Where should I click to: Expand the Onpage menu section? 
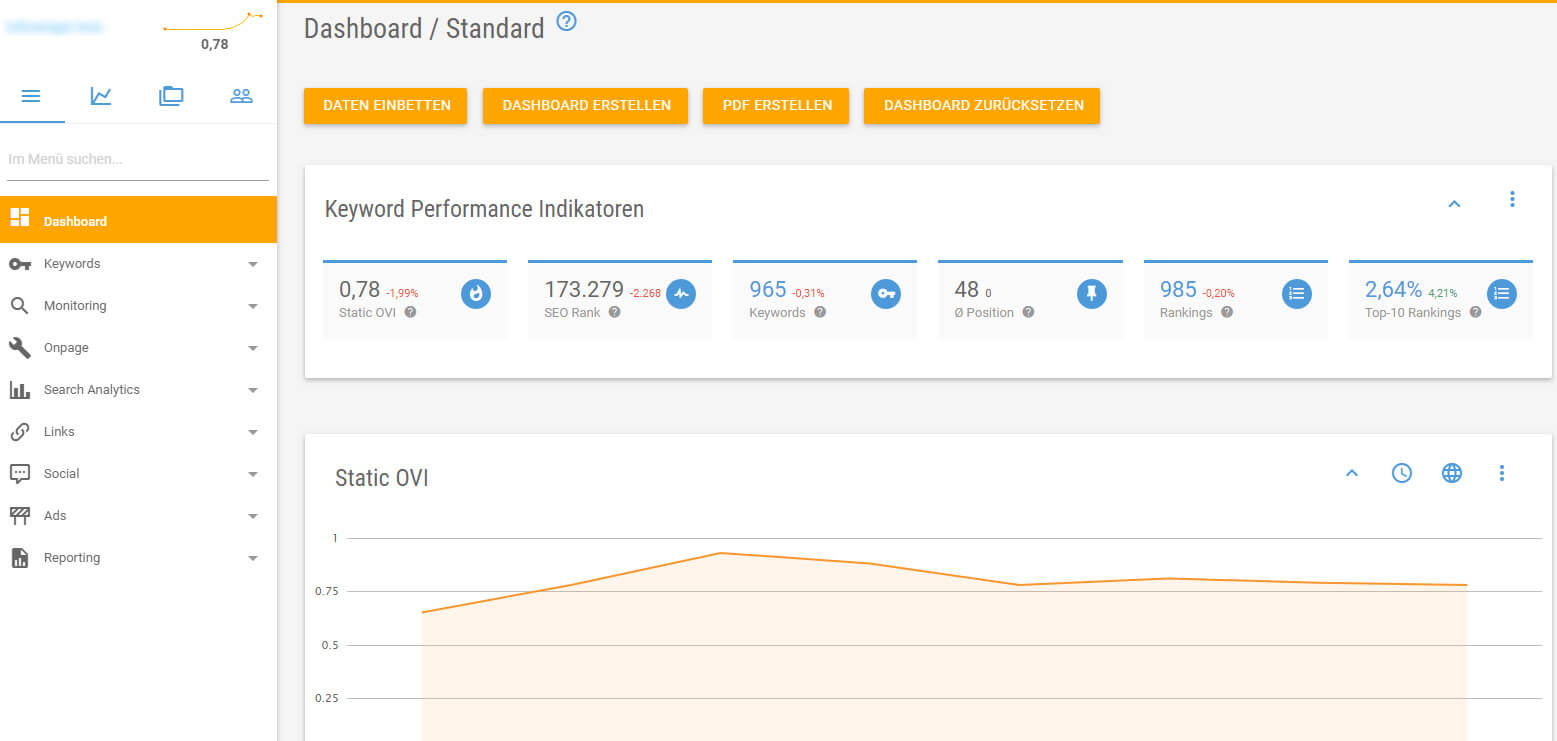253,348
